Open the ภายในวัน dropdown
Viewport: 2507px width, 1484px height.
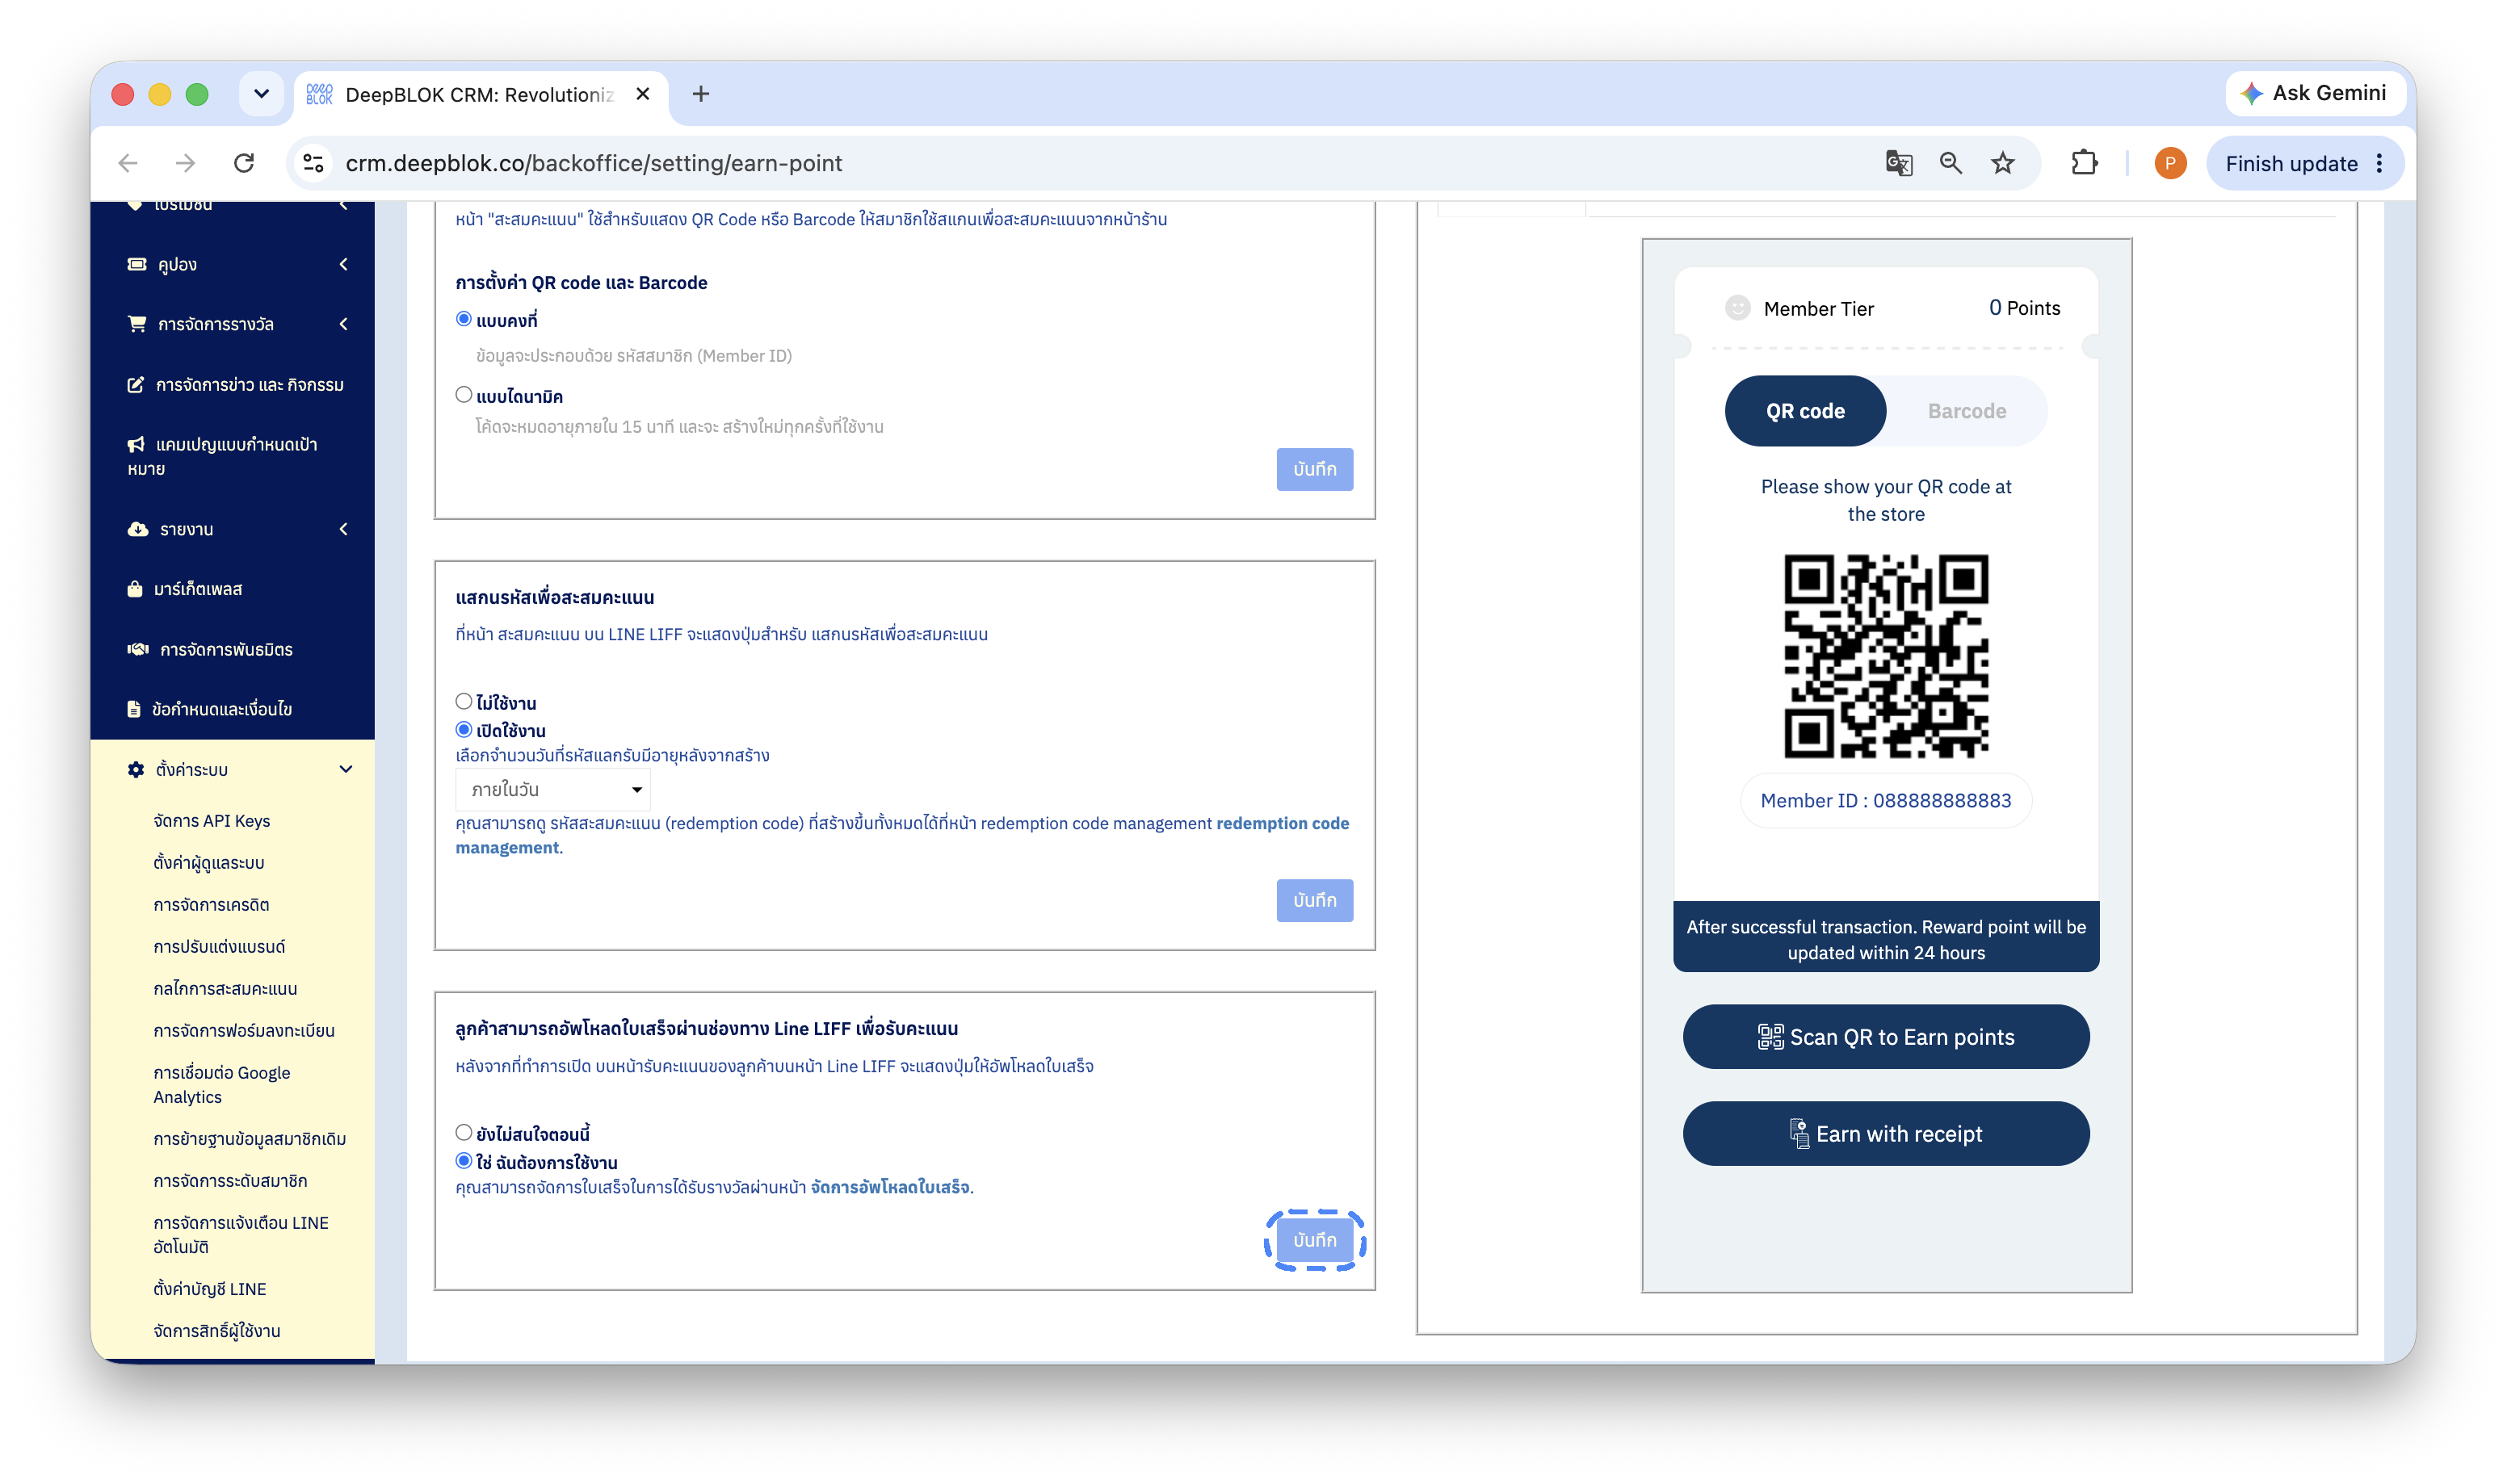coord(553,790)
